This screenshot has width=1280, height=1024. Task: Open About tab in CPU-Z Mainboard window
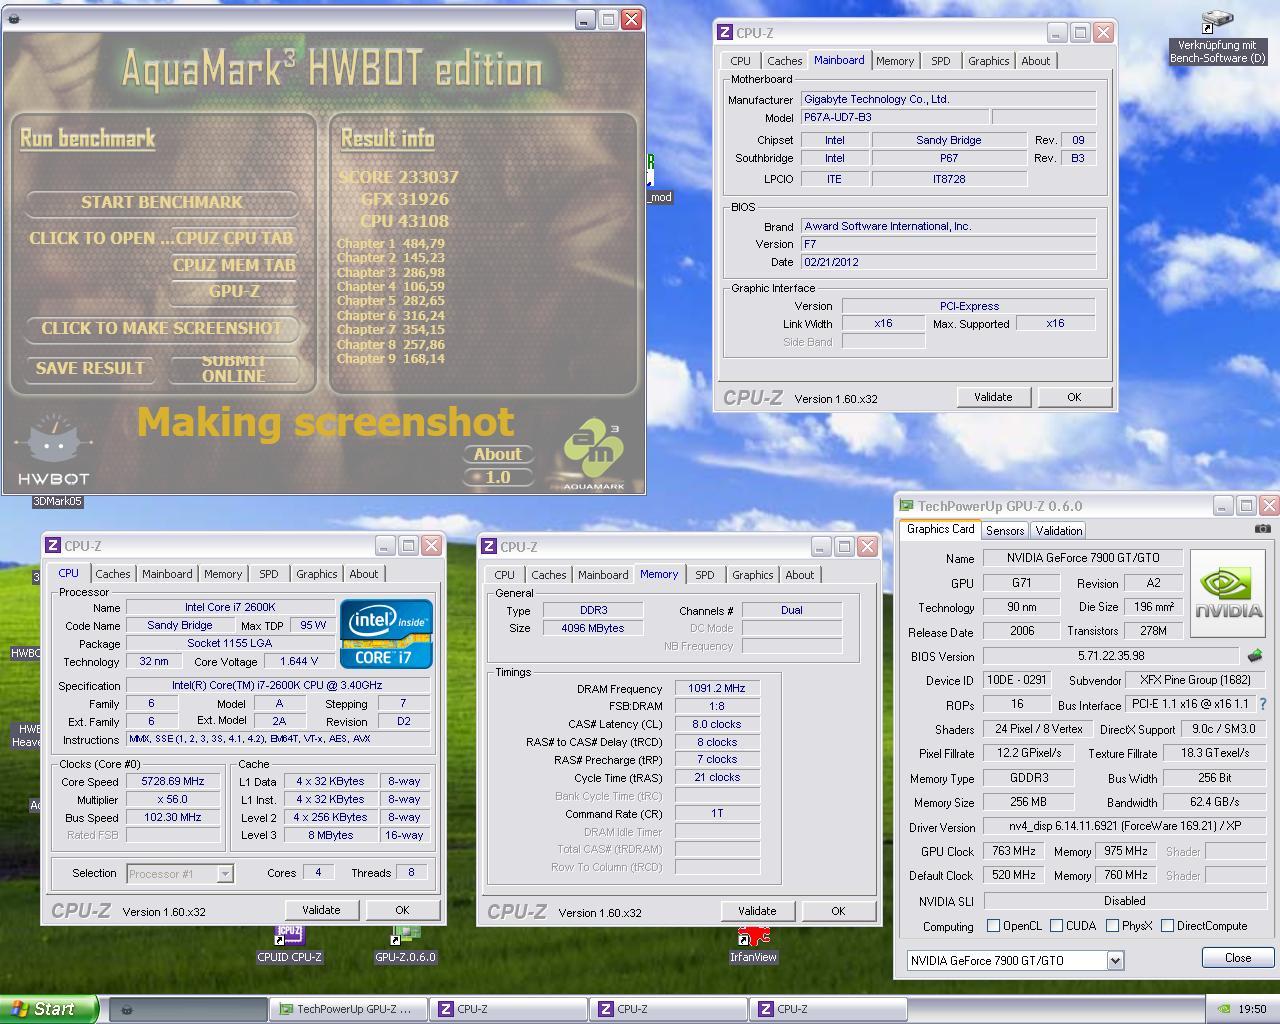1036,61
